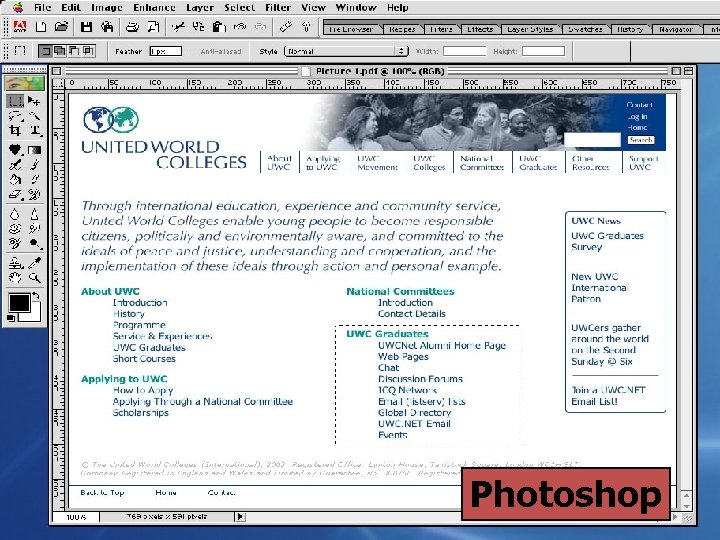This screenshot has width=720, height=540.
Task: Select the Clone Stamp tool
Action: pyautogui.click(x=15, y=263)
